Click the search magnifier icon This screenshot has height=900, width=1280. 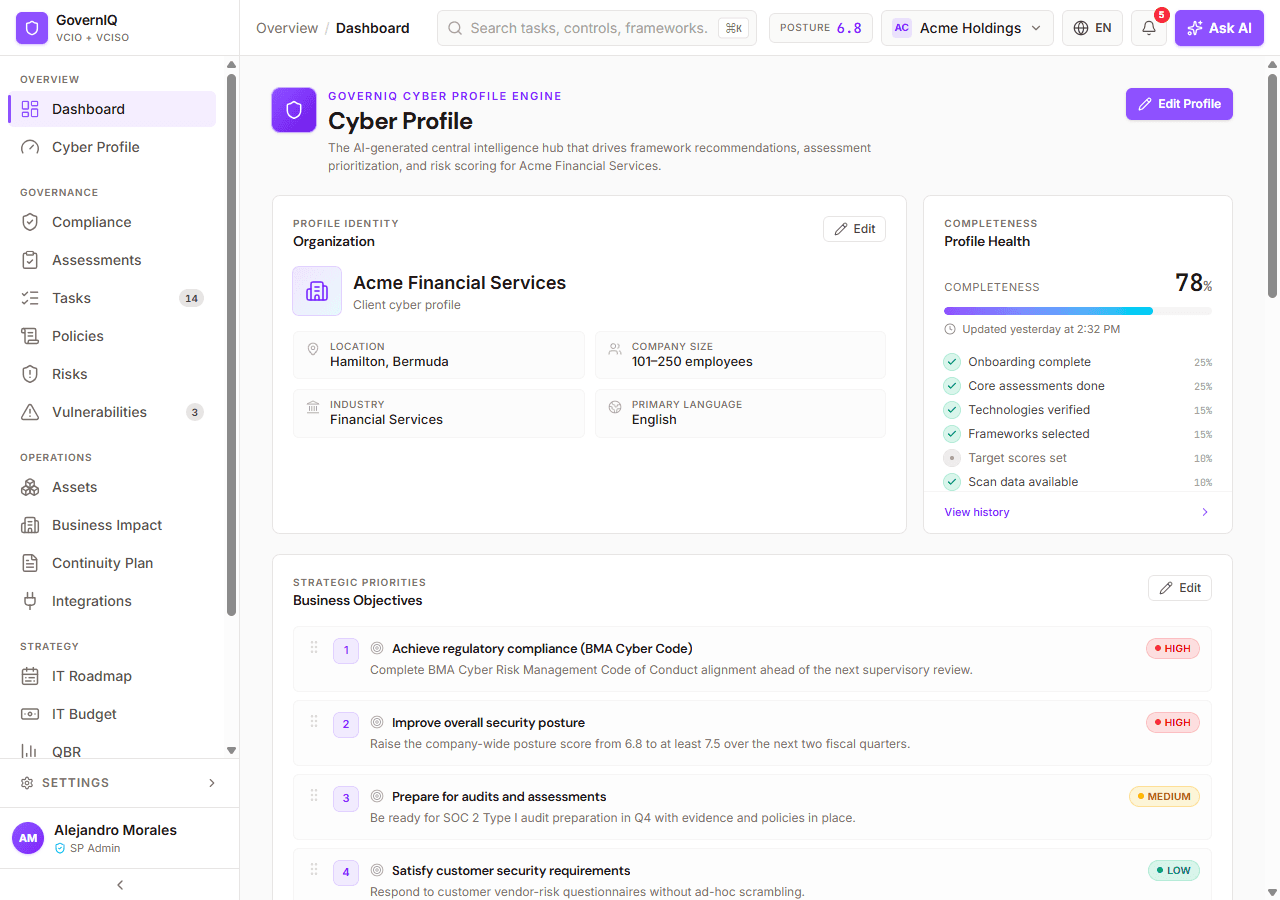pyautogui.click(x=455, y=28)
